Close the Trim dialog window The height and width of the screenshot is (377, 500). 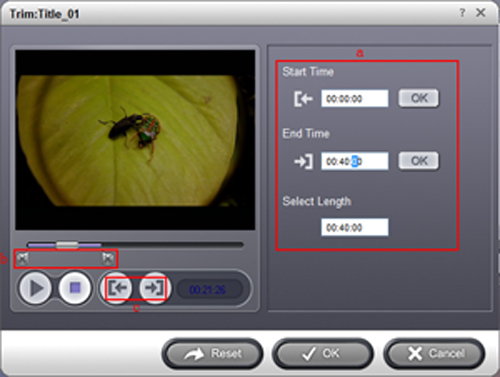coord(481,13)
